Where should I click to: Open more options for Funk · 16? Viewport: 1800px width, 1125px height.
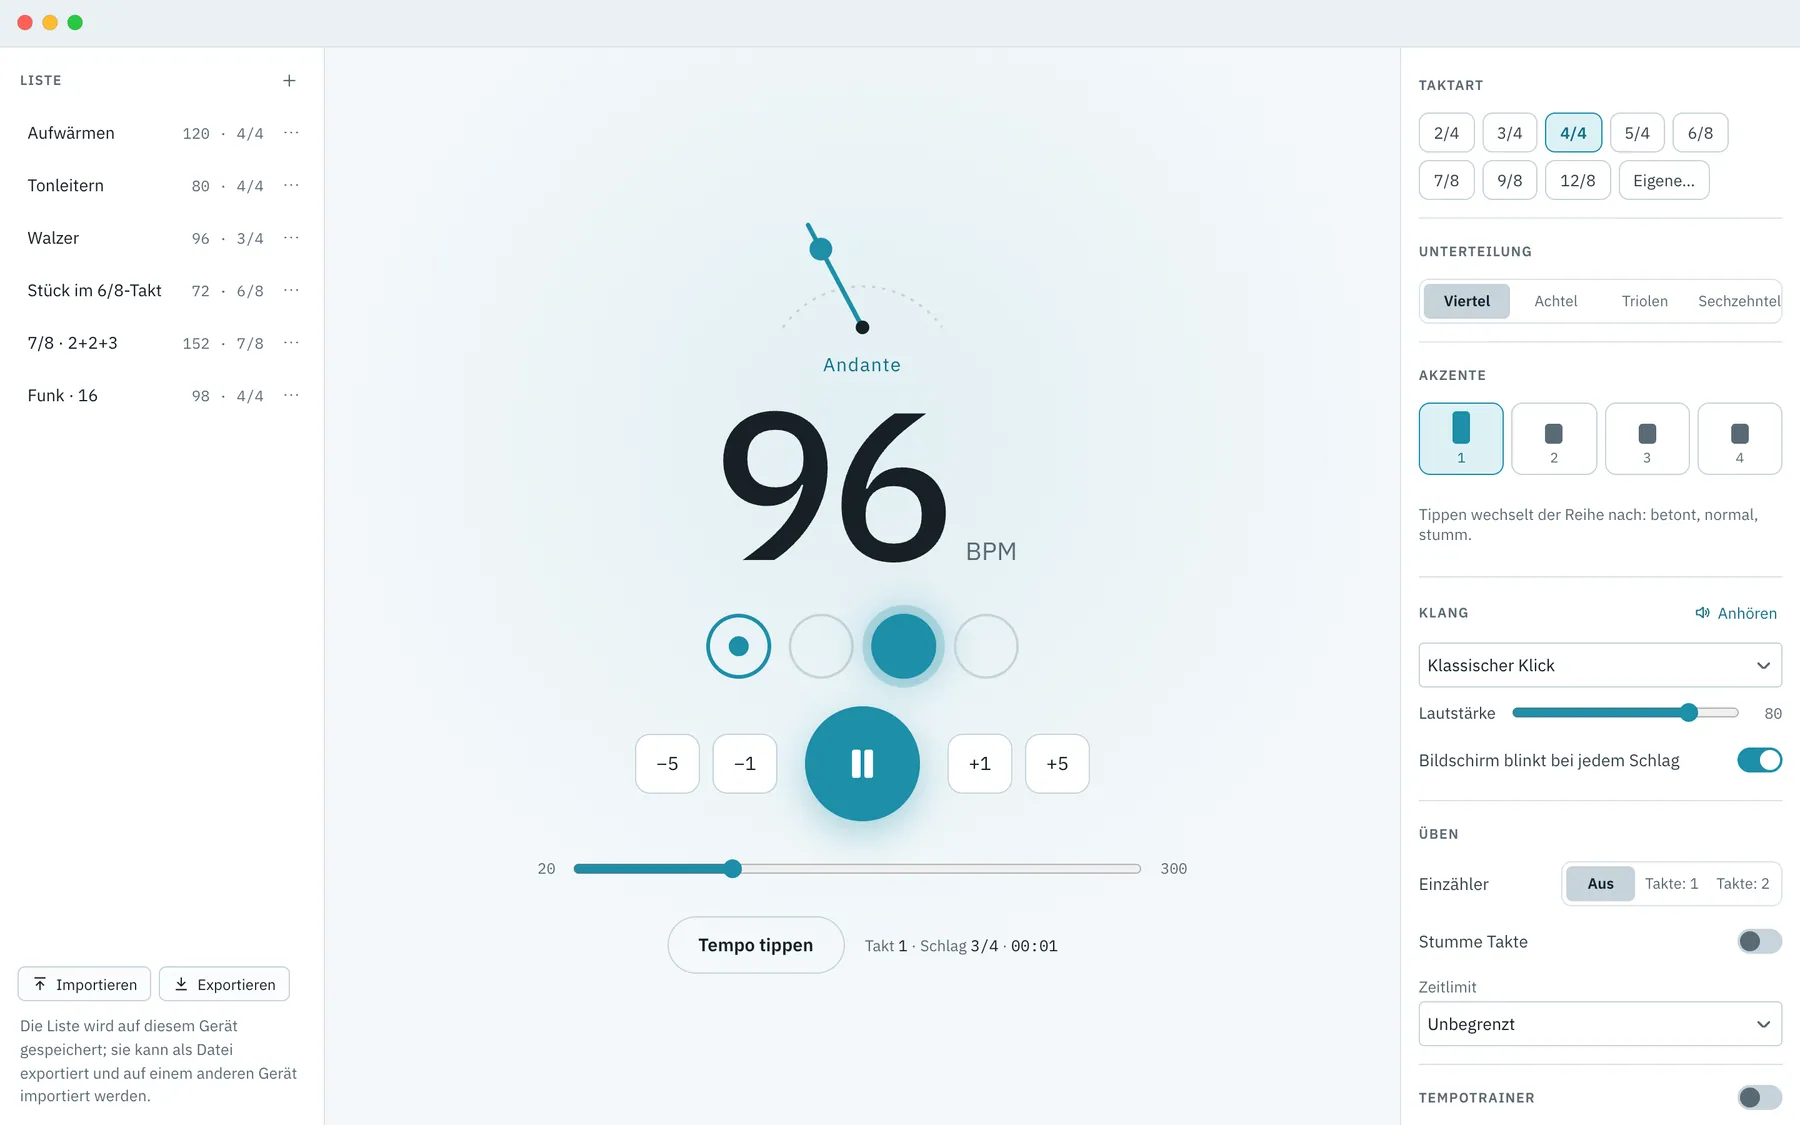click(x=291, y=395)
